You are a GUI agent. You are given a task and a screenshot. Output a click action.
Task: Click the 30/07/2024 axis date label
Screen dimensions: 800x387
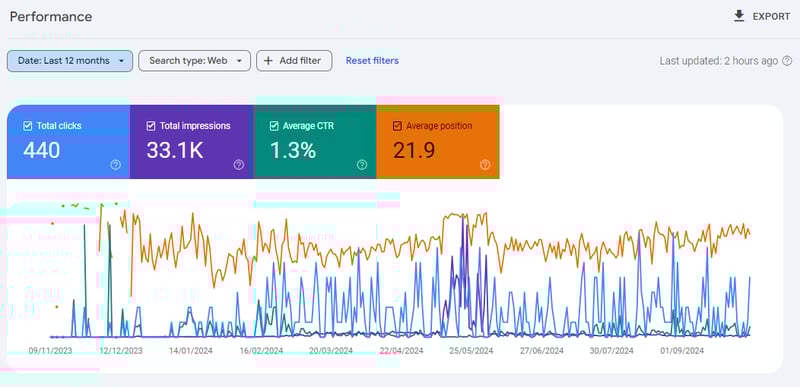tap(612, 351)
